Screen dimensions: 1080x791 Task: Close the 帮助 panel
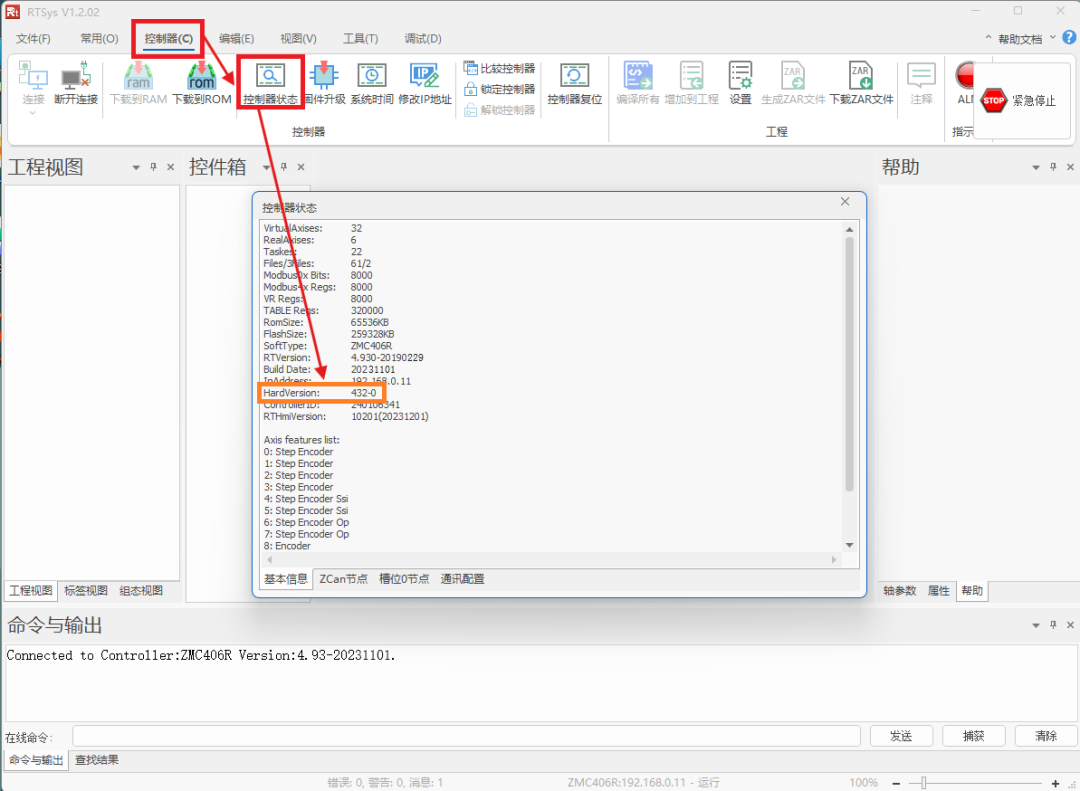[x=1070, y=167]
